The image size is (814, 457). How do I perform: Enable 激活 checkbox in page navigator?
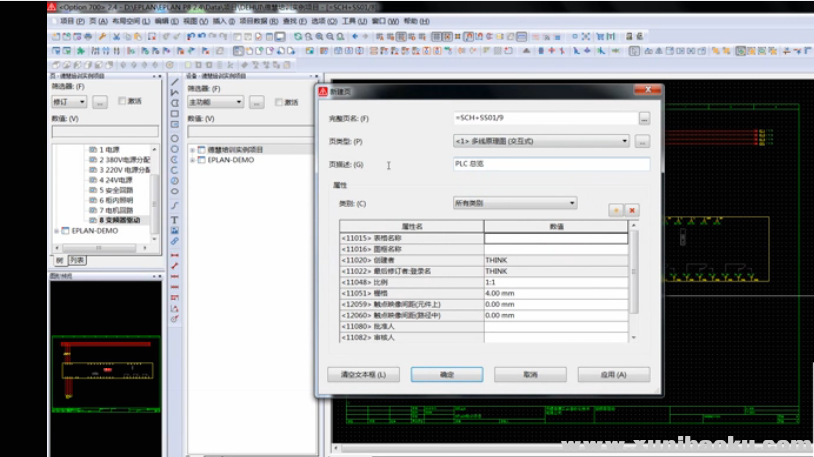point(123,101)
